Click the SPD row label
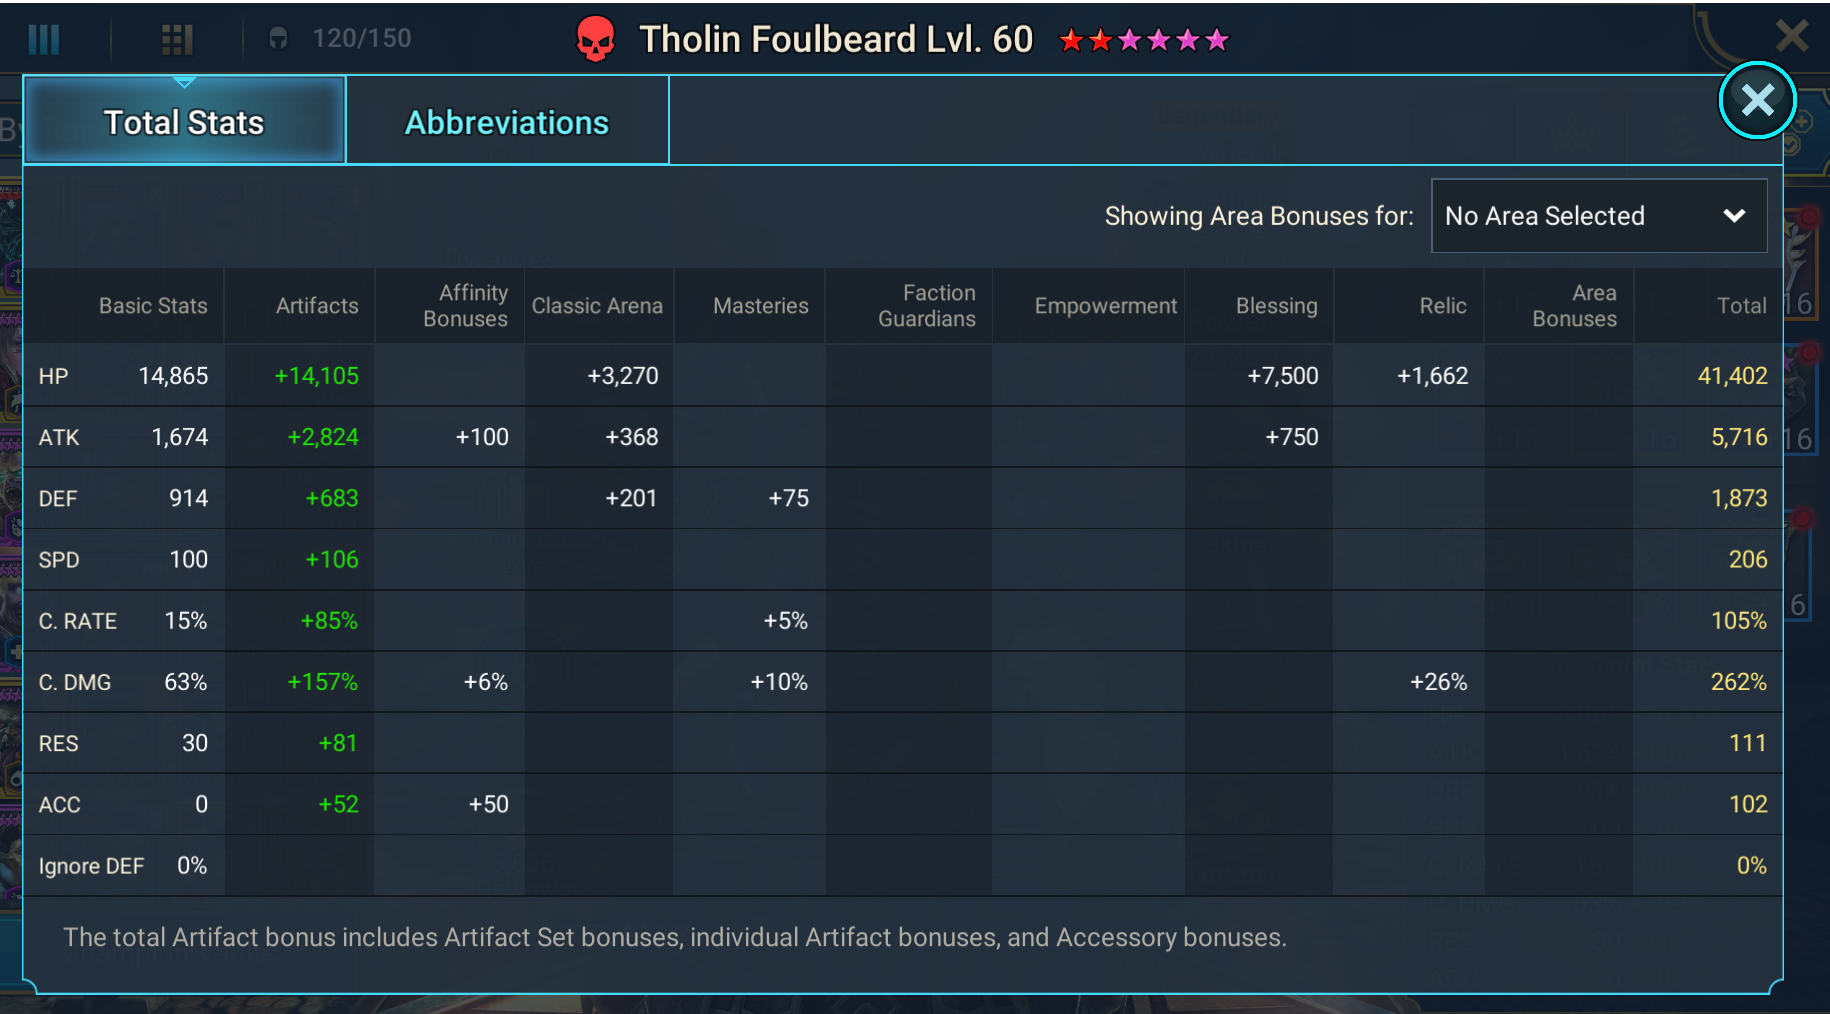This screenshot has width=1830, height=1014. pos(58,560)
